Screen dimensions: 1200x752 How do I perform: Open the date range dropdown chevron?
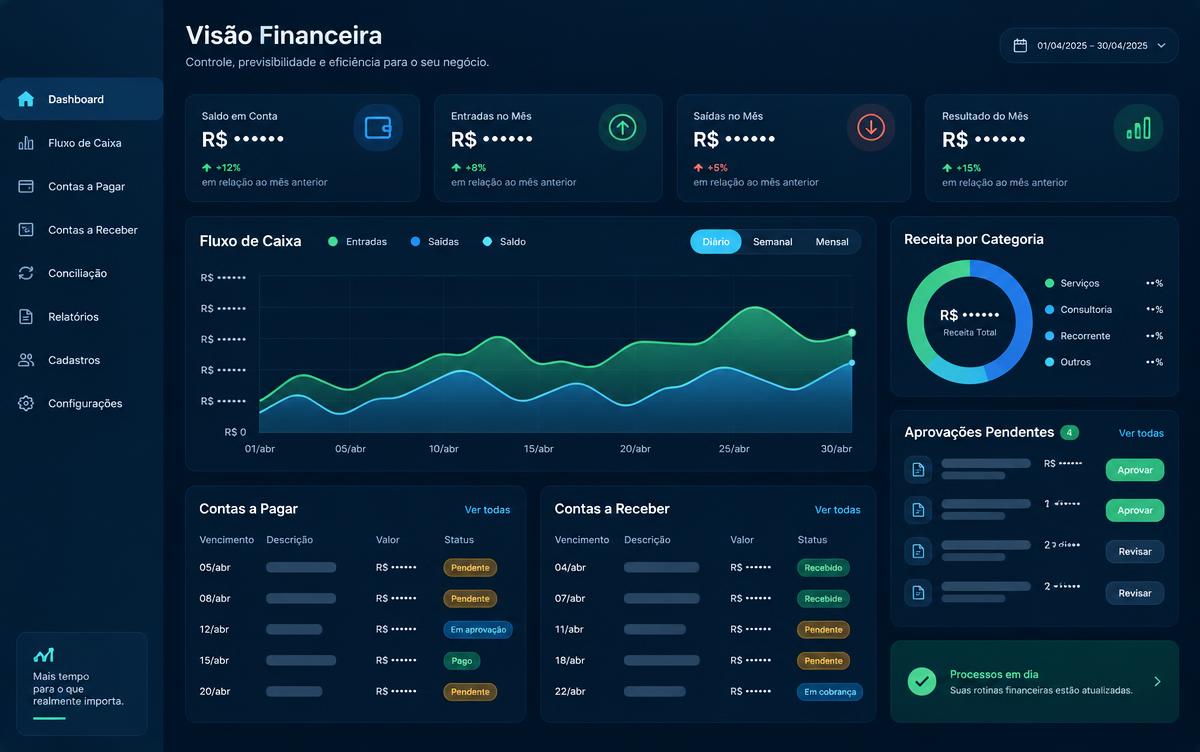click(1161, 45)
